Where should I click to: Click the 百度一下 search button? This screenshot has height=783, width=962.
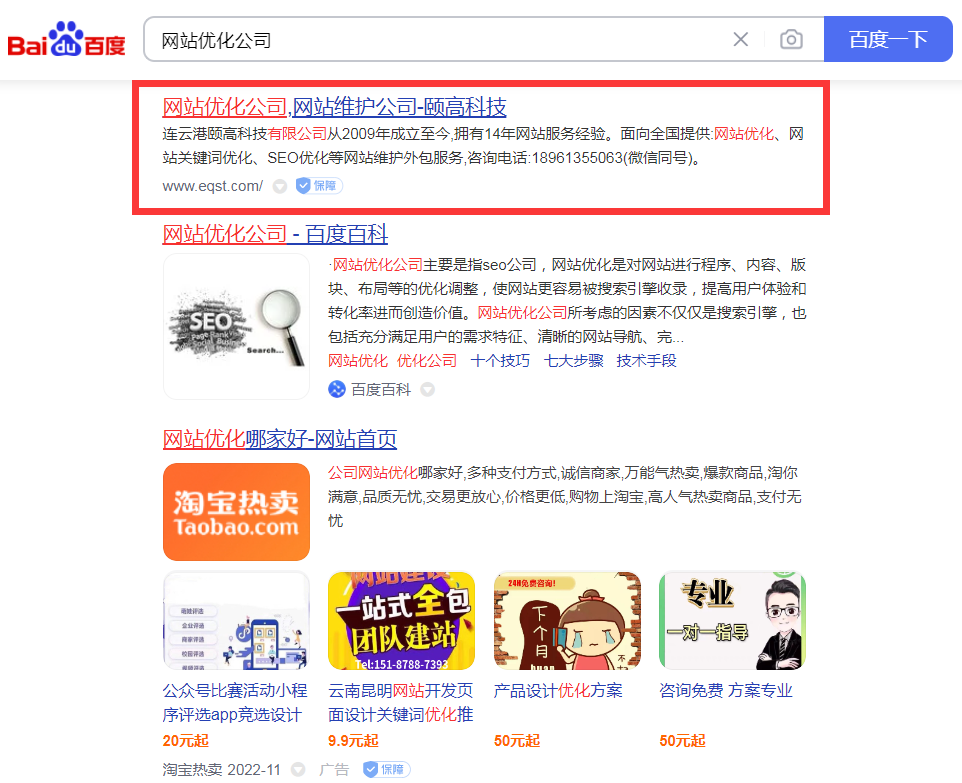[888, 39]
